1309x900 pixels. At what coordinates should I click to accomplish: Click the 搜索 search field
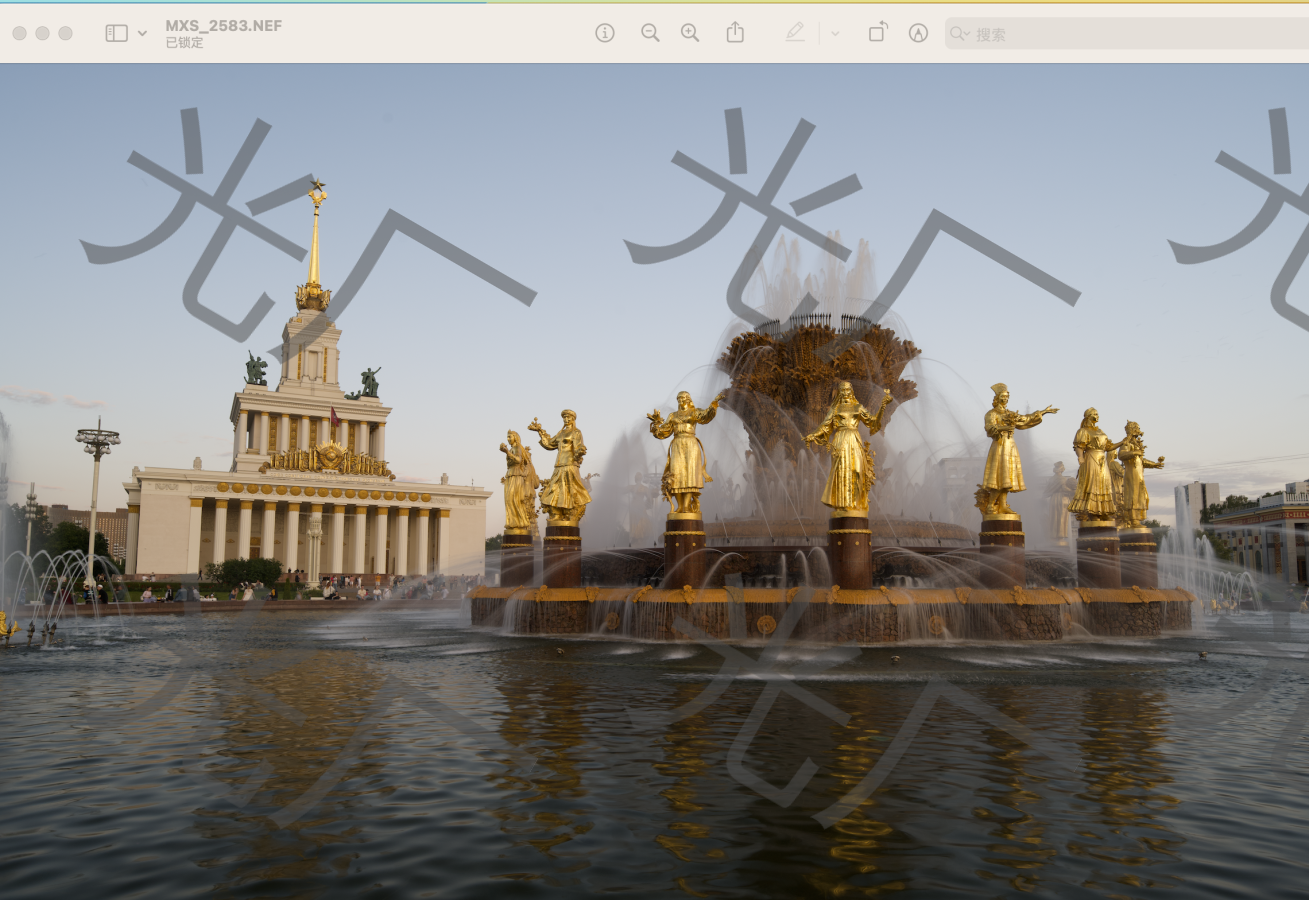point(1127,33)
